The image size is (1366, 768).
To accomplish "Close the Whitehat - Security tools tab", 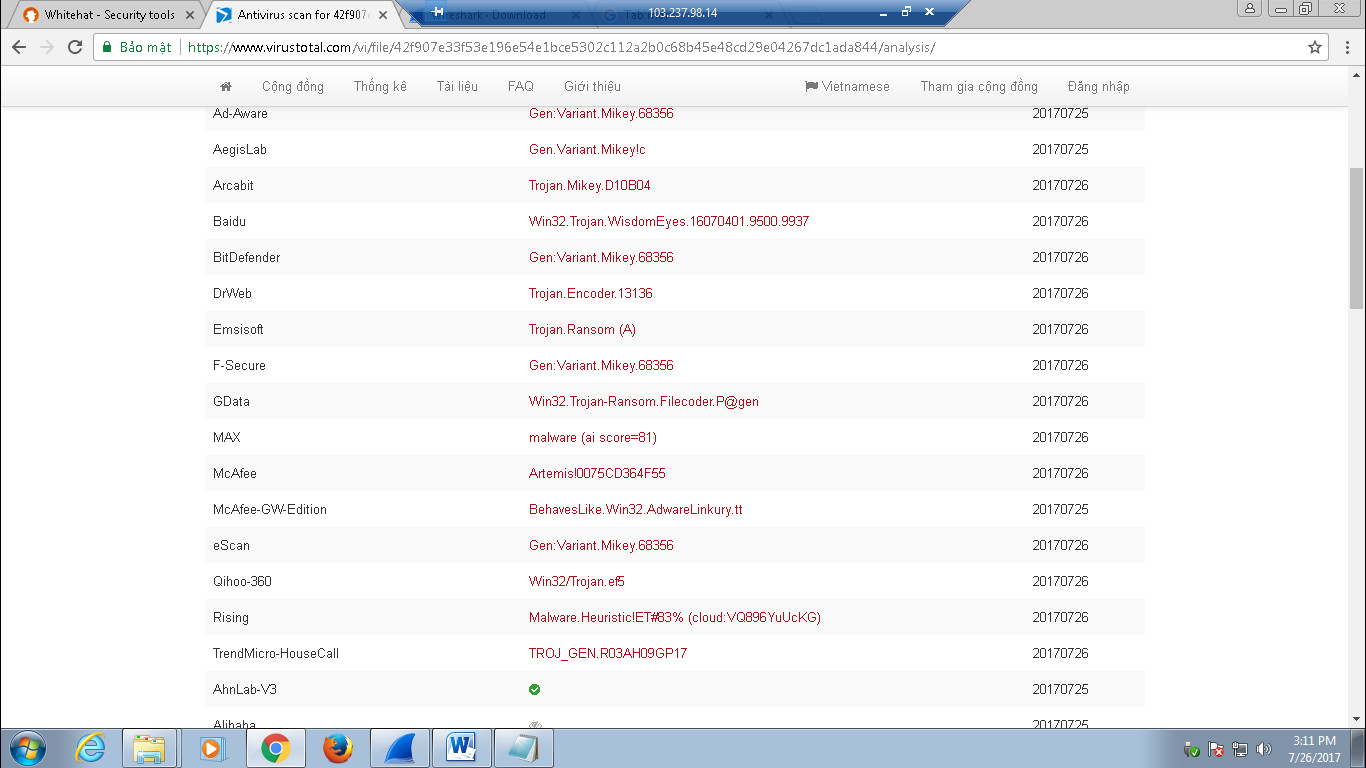I will (189, 15).
